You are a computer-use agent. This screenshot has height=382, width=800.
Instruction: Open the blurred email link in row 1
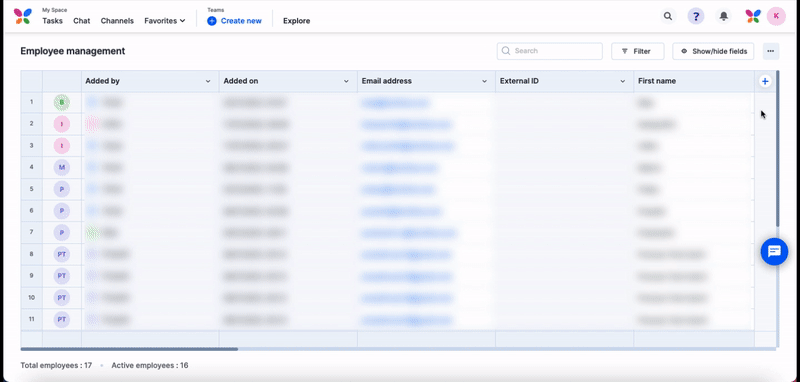tap(395, 103)
